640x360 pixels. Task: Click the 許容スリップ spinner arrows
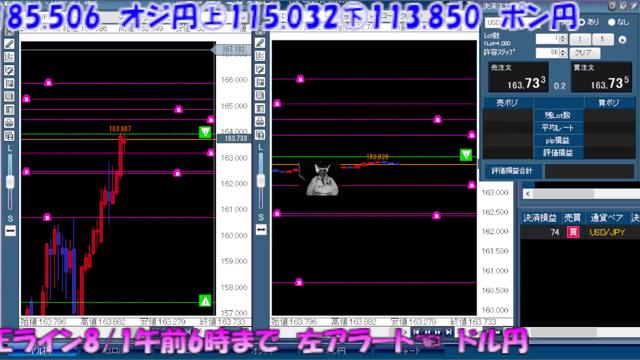tap(563, 53)
